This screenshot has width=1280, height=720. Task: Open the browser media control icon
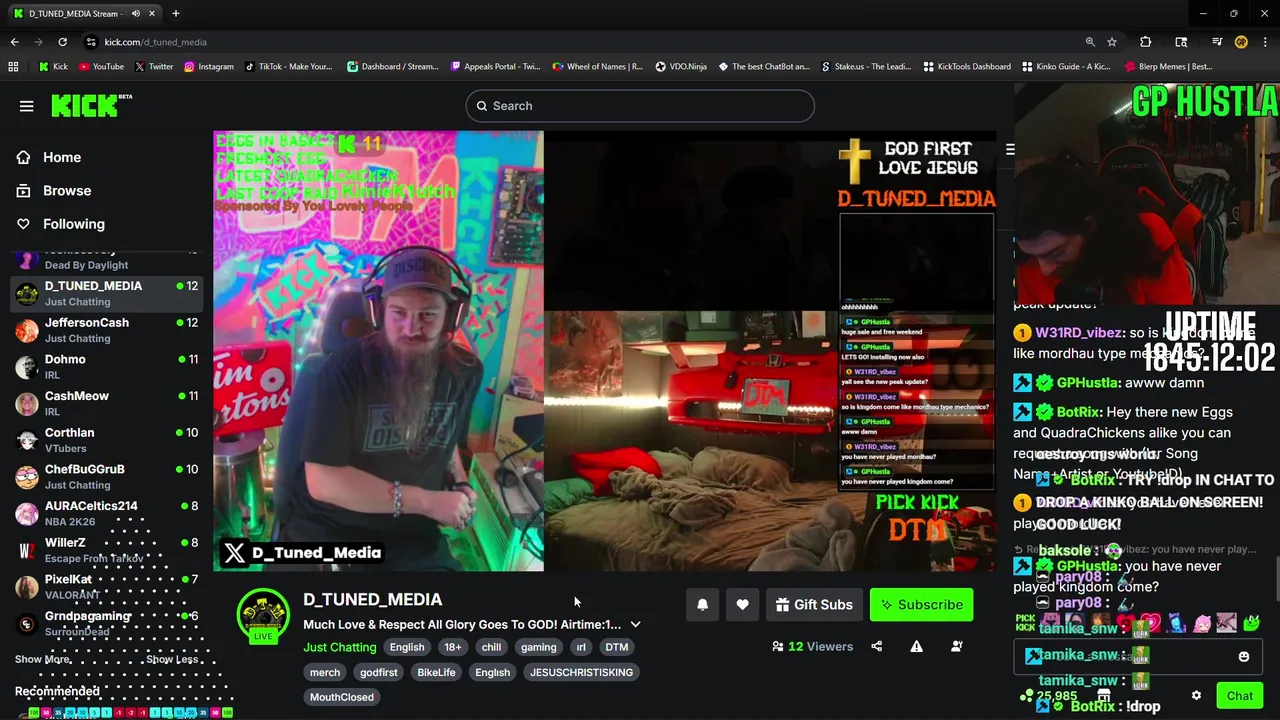[x=1217, y=42]
